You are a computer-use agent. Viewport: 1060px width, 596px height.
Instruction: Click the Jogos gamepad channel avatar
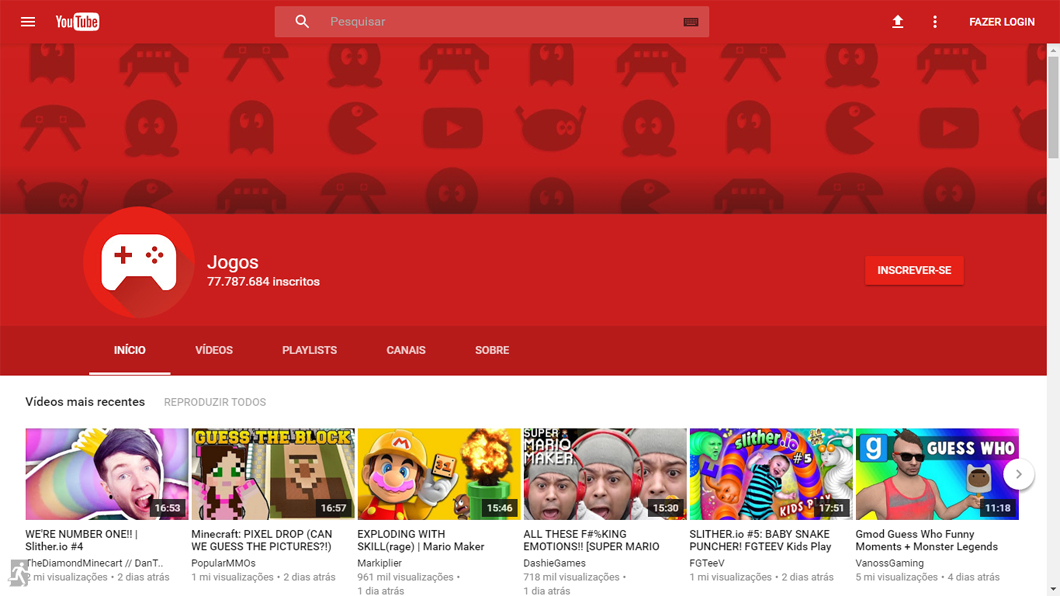coord(139,262)
